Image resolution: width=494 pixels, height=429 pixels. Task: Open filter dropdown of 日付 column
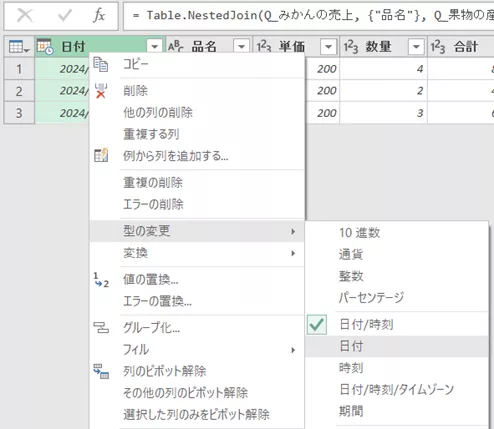pos(155,47)
